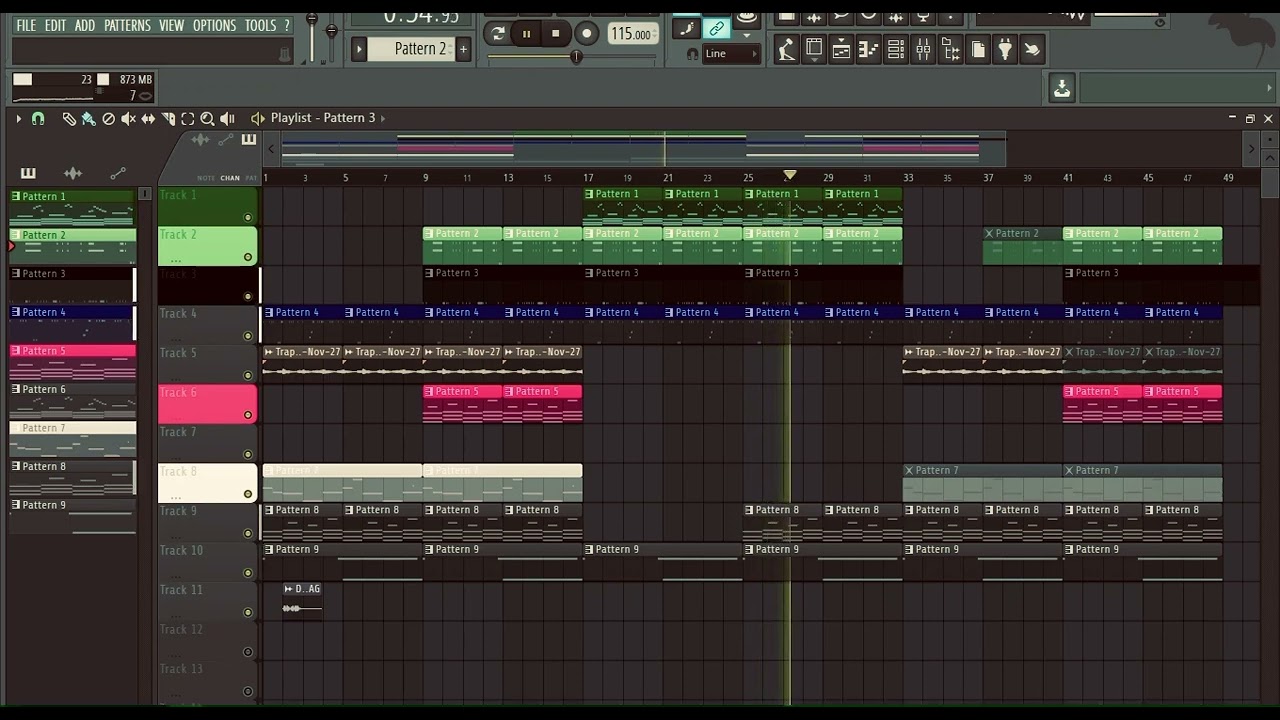Toggle mute switch on Track 1
Image resolution: width=1280 pixels, height=720 pixels.
pyautogui.click(x=248, y=217)
